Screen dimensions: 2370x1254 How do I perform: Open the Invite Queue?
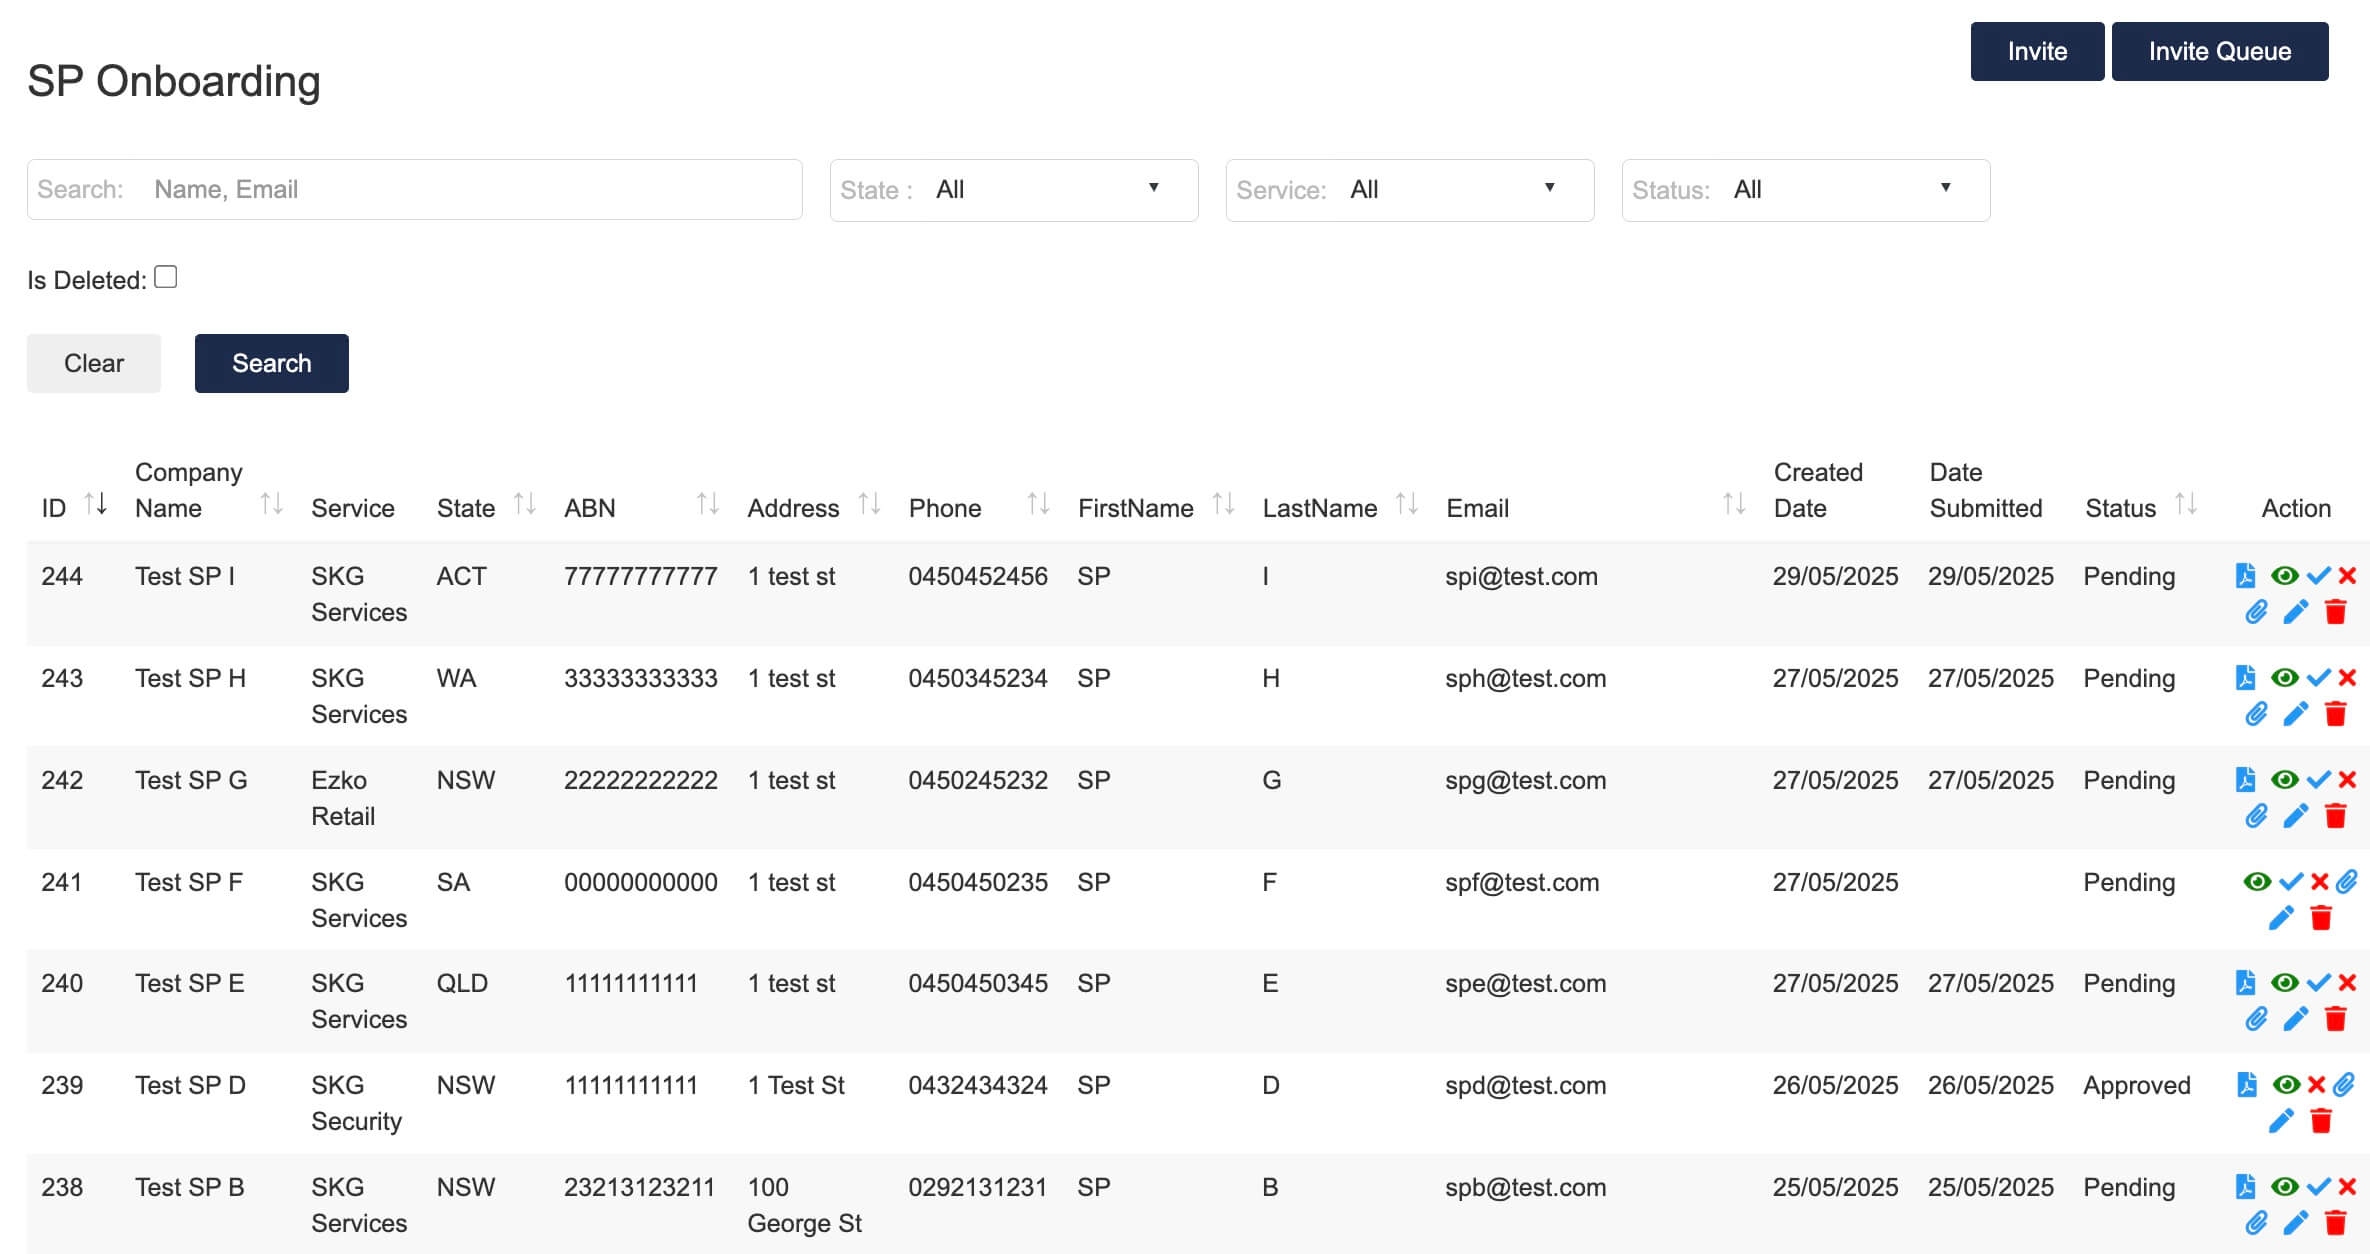2220,51
